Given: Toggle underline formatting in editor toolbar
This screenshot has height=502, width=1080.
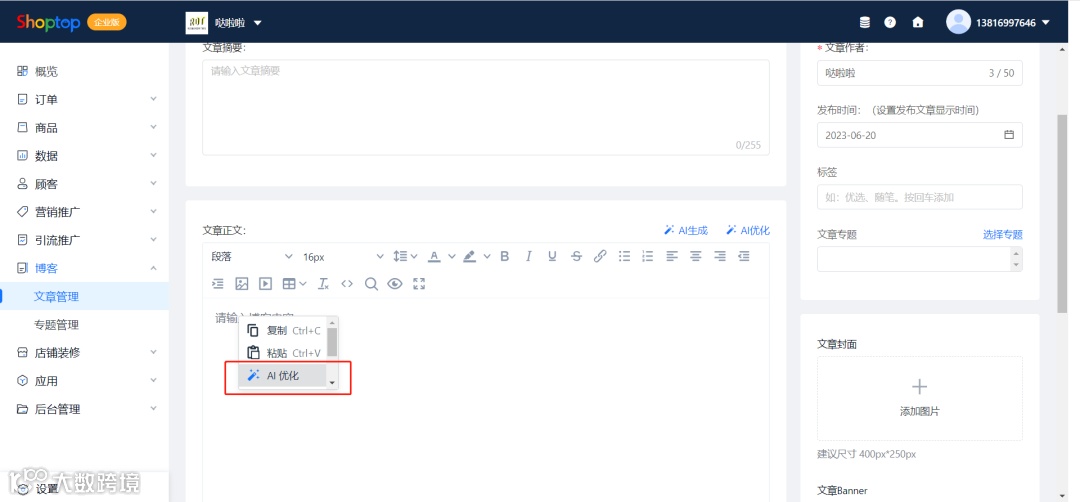Looking at the screenshot, I should [x=552, y=256].
